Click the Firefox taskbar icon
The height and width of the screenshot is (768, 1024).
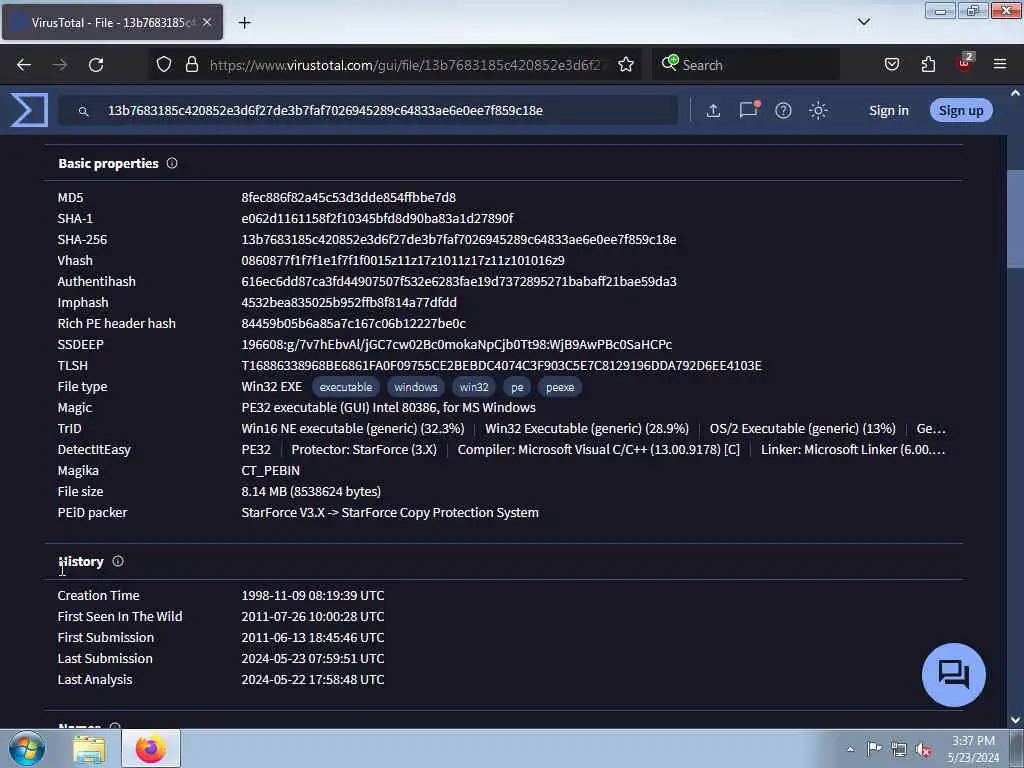(151, 749)
